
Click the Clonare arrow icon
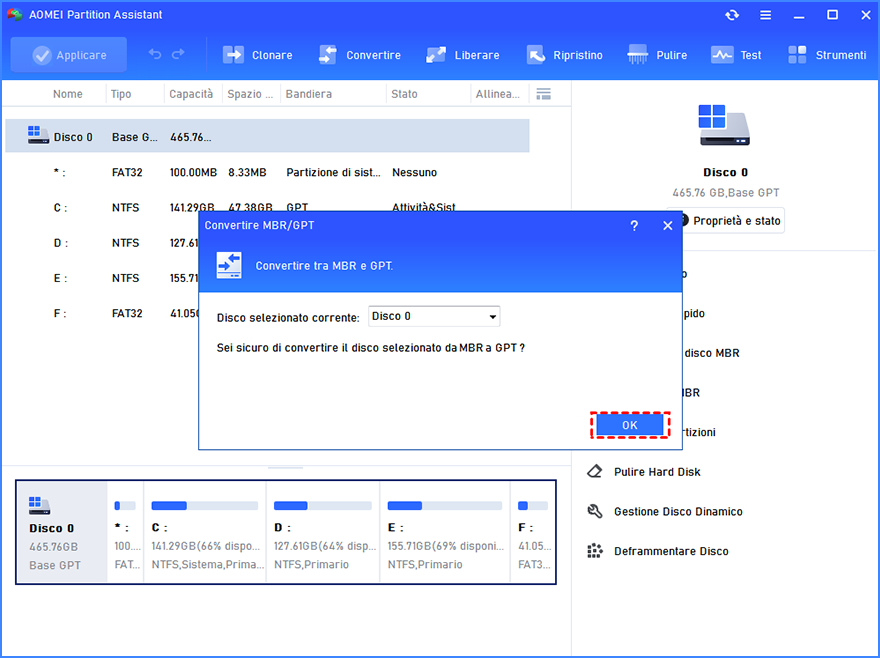pyautogui.click(x=233, y=55)
